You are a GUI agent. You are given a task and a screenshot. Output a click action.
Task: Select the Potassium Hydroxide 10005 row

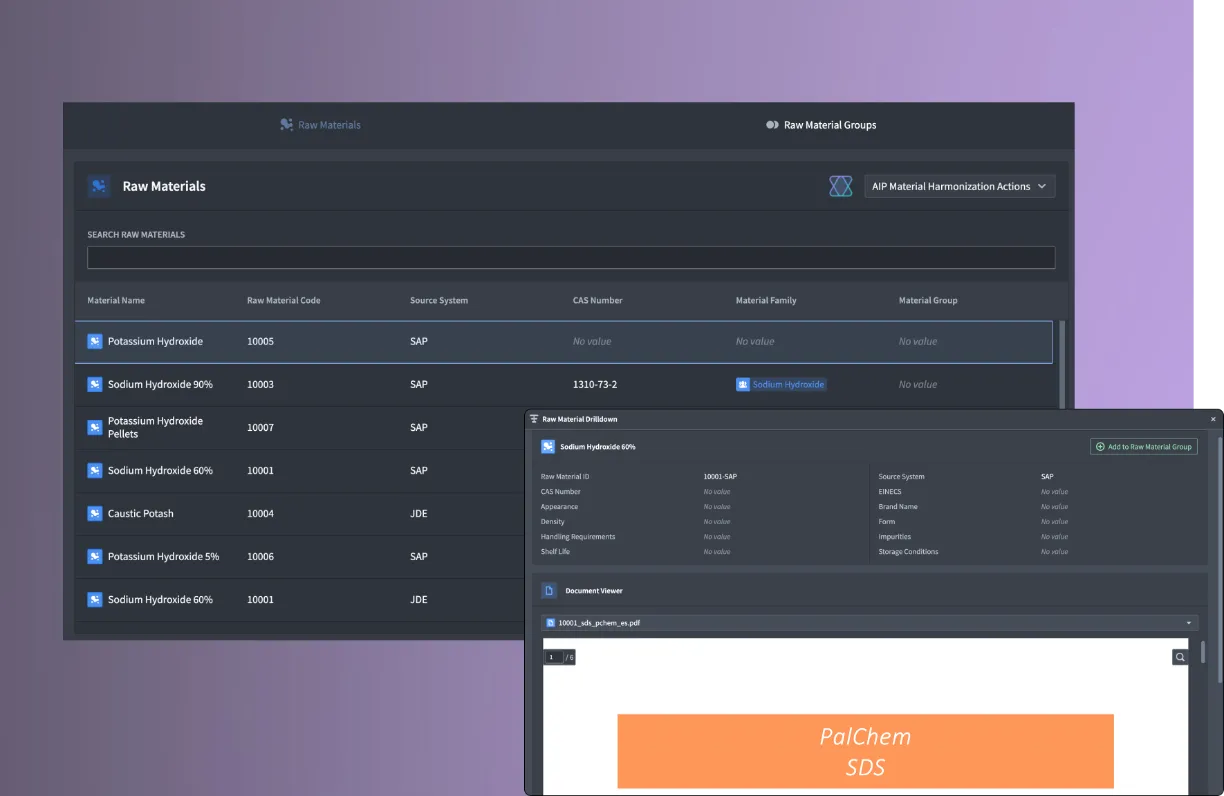coord(564,342)
